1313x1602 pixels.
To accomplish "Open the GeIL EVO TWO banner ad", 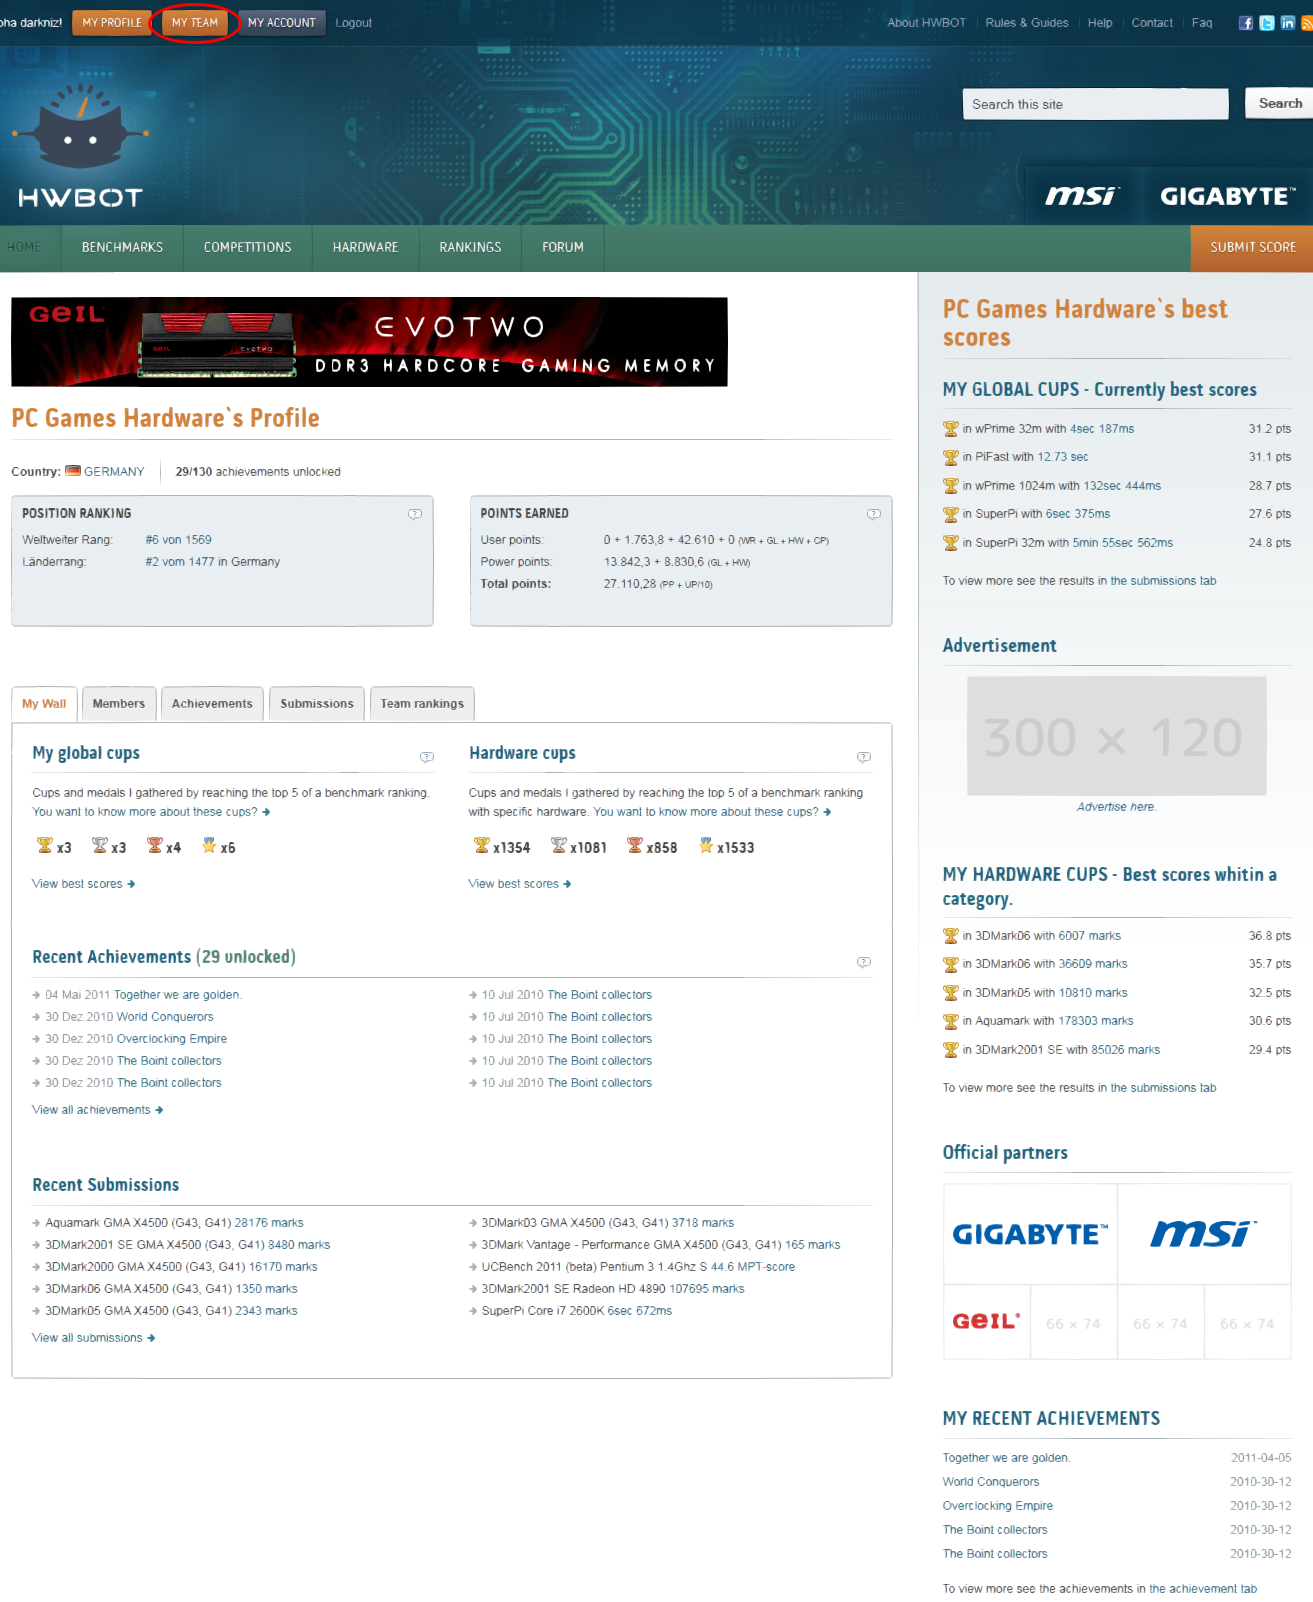I will coord(369,342).
